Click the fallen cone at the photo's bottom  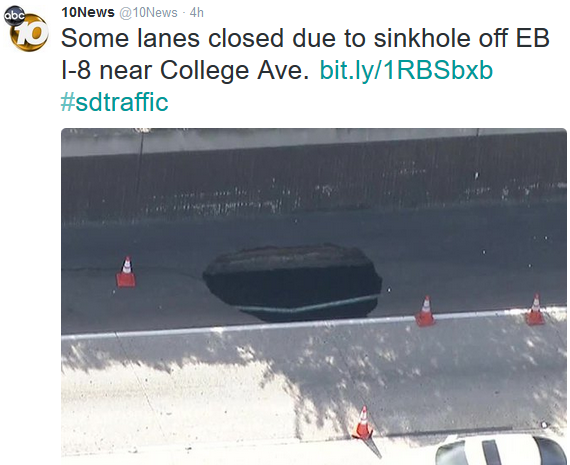click(365, 431)
